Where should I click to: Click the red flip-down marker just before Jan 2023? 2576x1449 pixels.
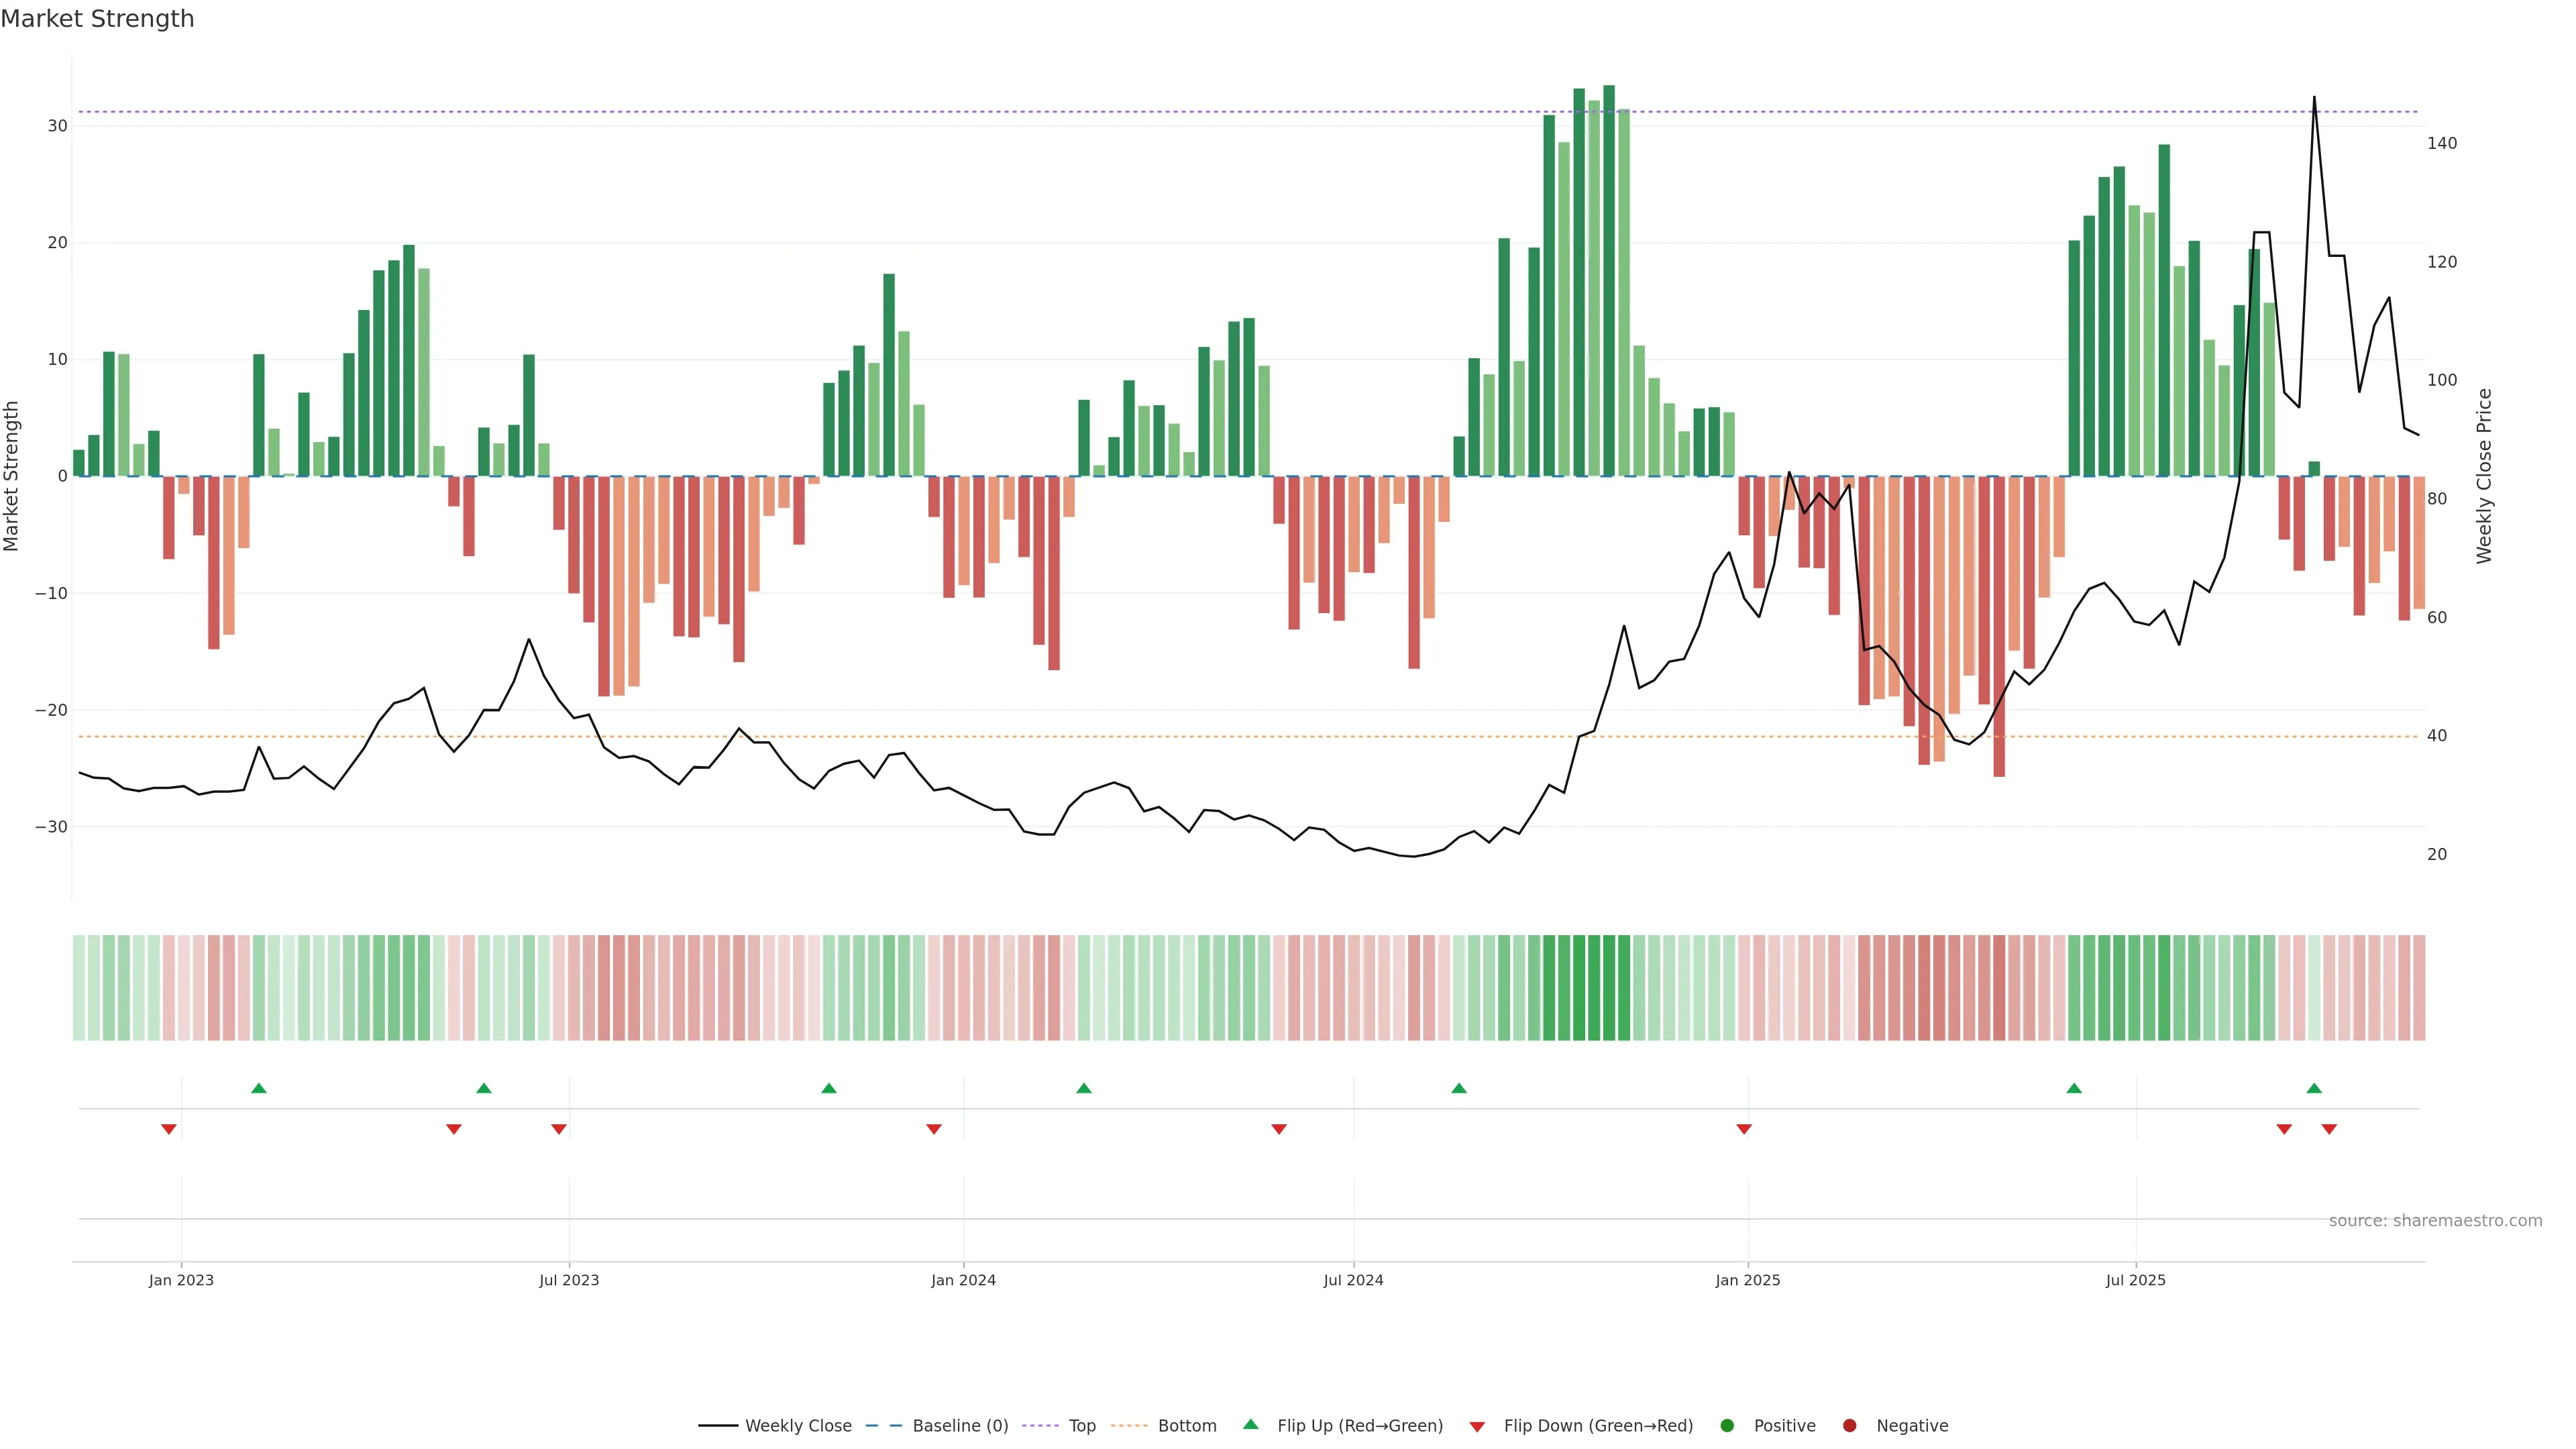pos(169,1129)
